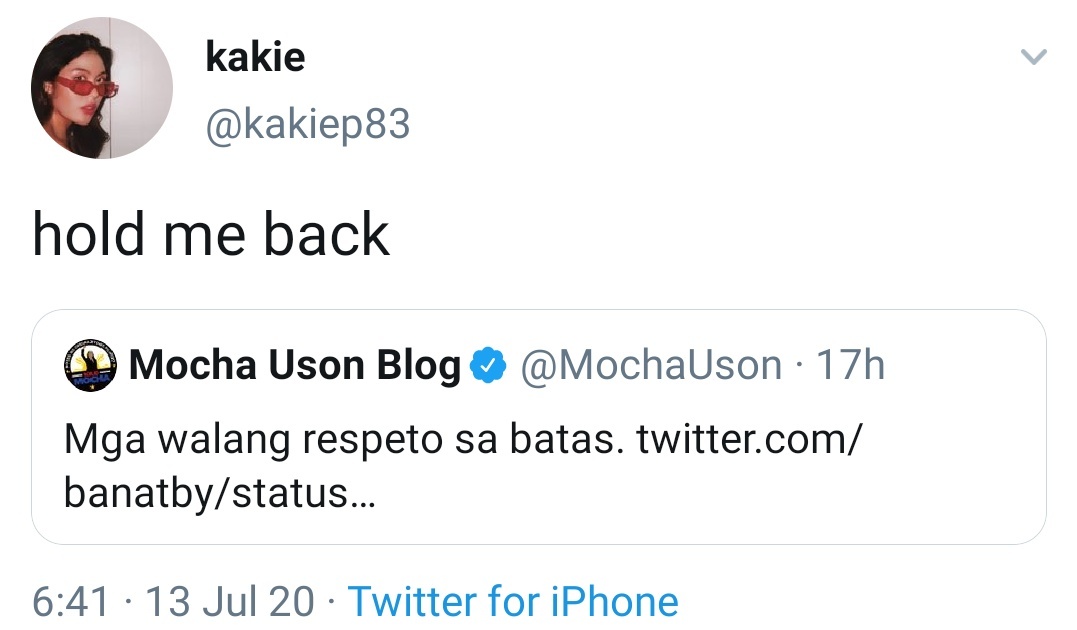Visit the @kakiep83 handle

coord(308,125)
